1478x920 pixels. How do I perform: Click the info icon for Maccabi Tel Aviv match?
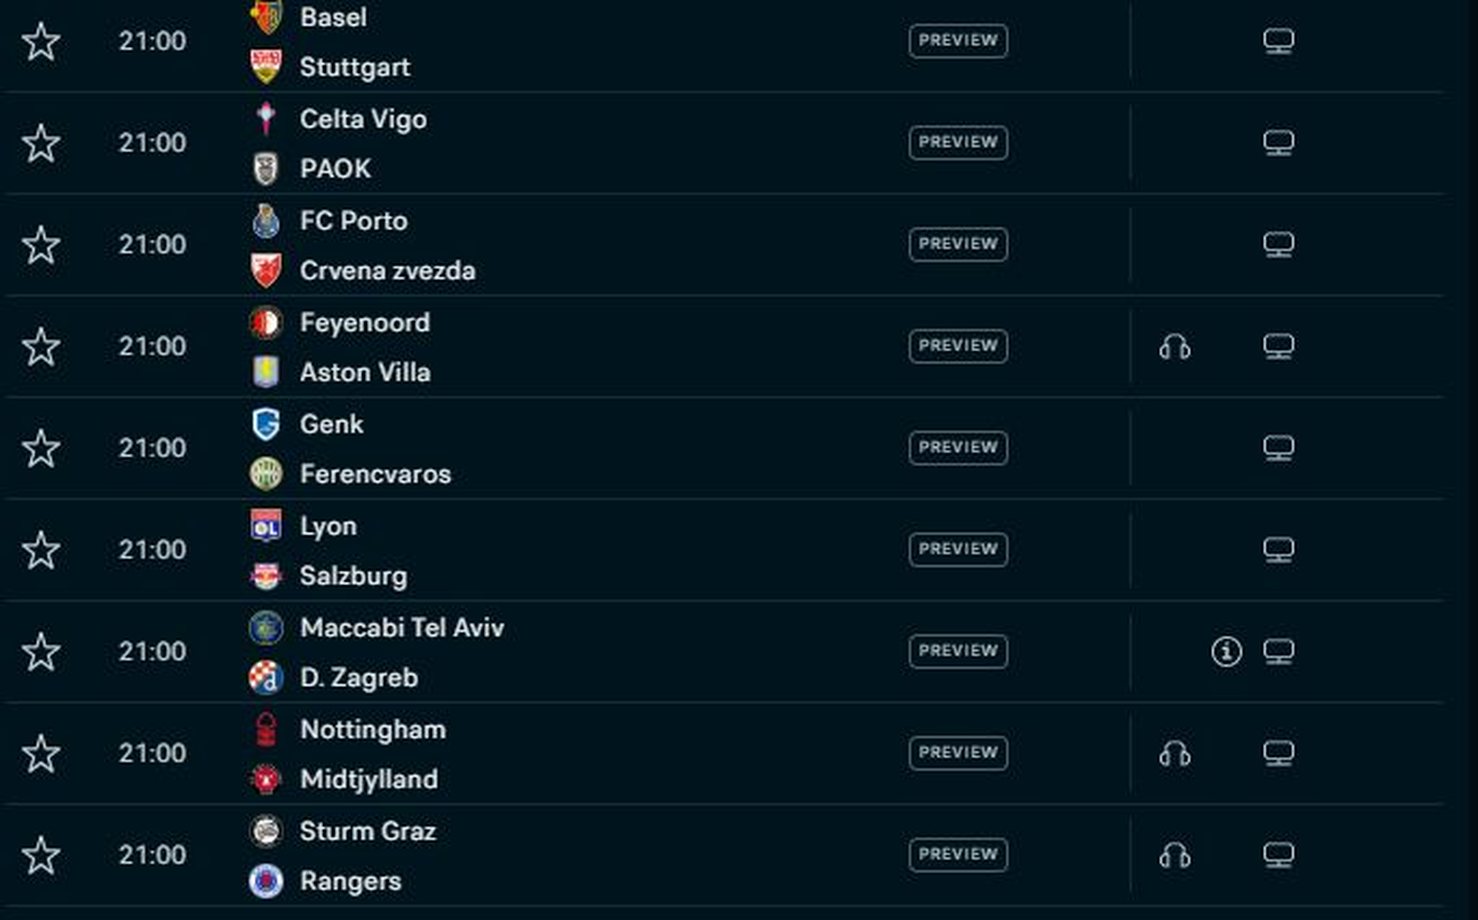pyautogui.click(x=1226, y=652)
